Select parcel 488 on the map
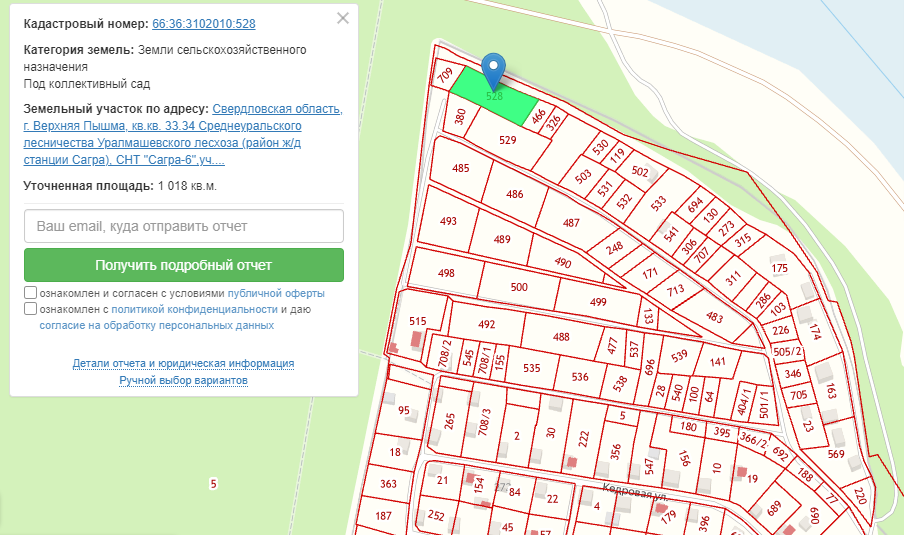The height and width of the screenshot is (535, 904). pyautogui.click(x=560, y=337)
